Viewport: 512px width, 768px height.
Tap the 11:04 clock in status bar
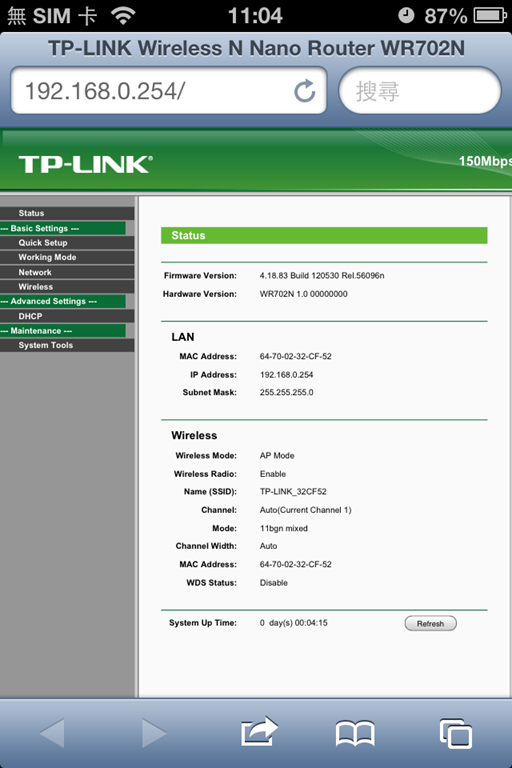click(x=255, y=15)
